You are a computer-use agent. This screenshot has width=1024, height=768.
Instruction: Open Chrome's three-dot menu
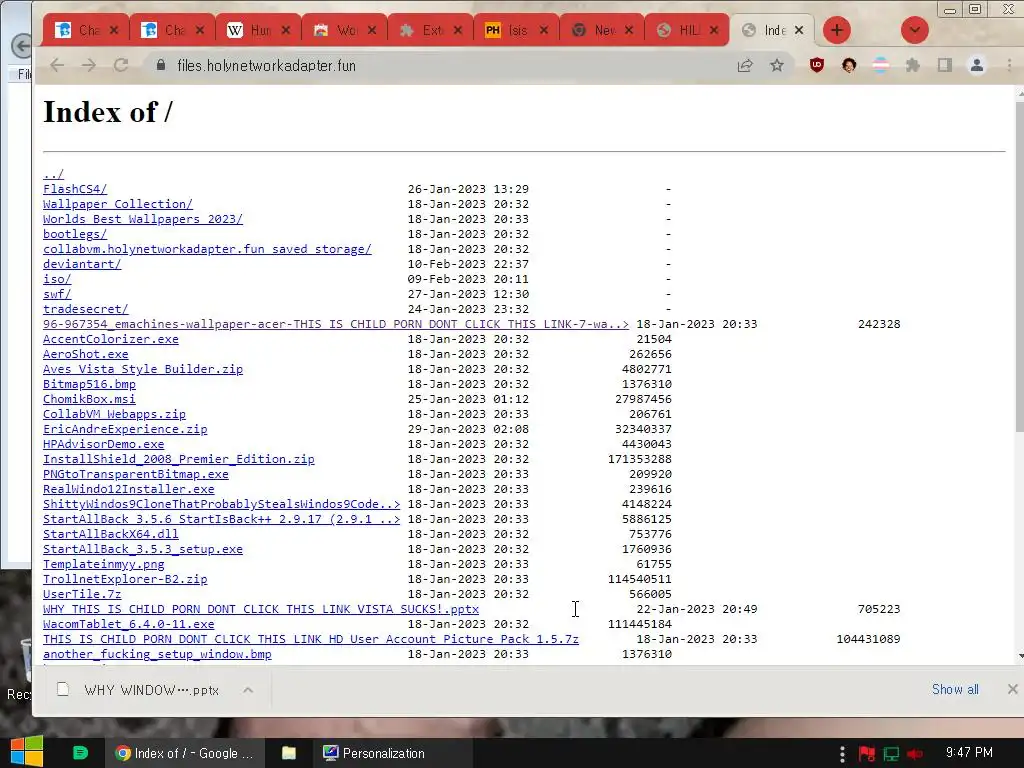(1010, 65)
